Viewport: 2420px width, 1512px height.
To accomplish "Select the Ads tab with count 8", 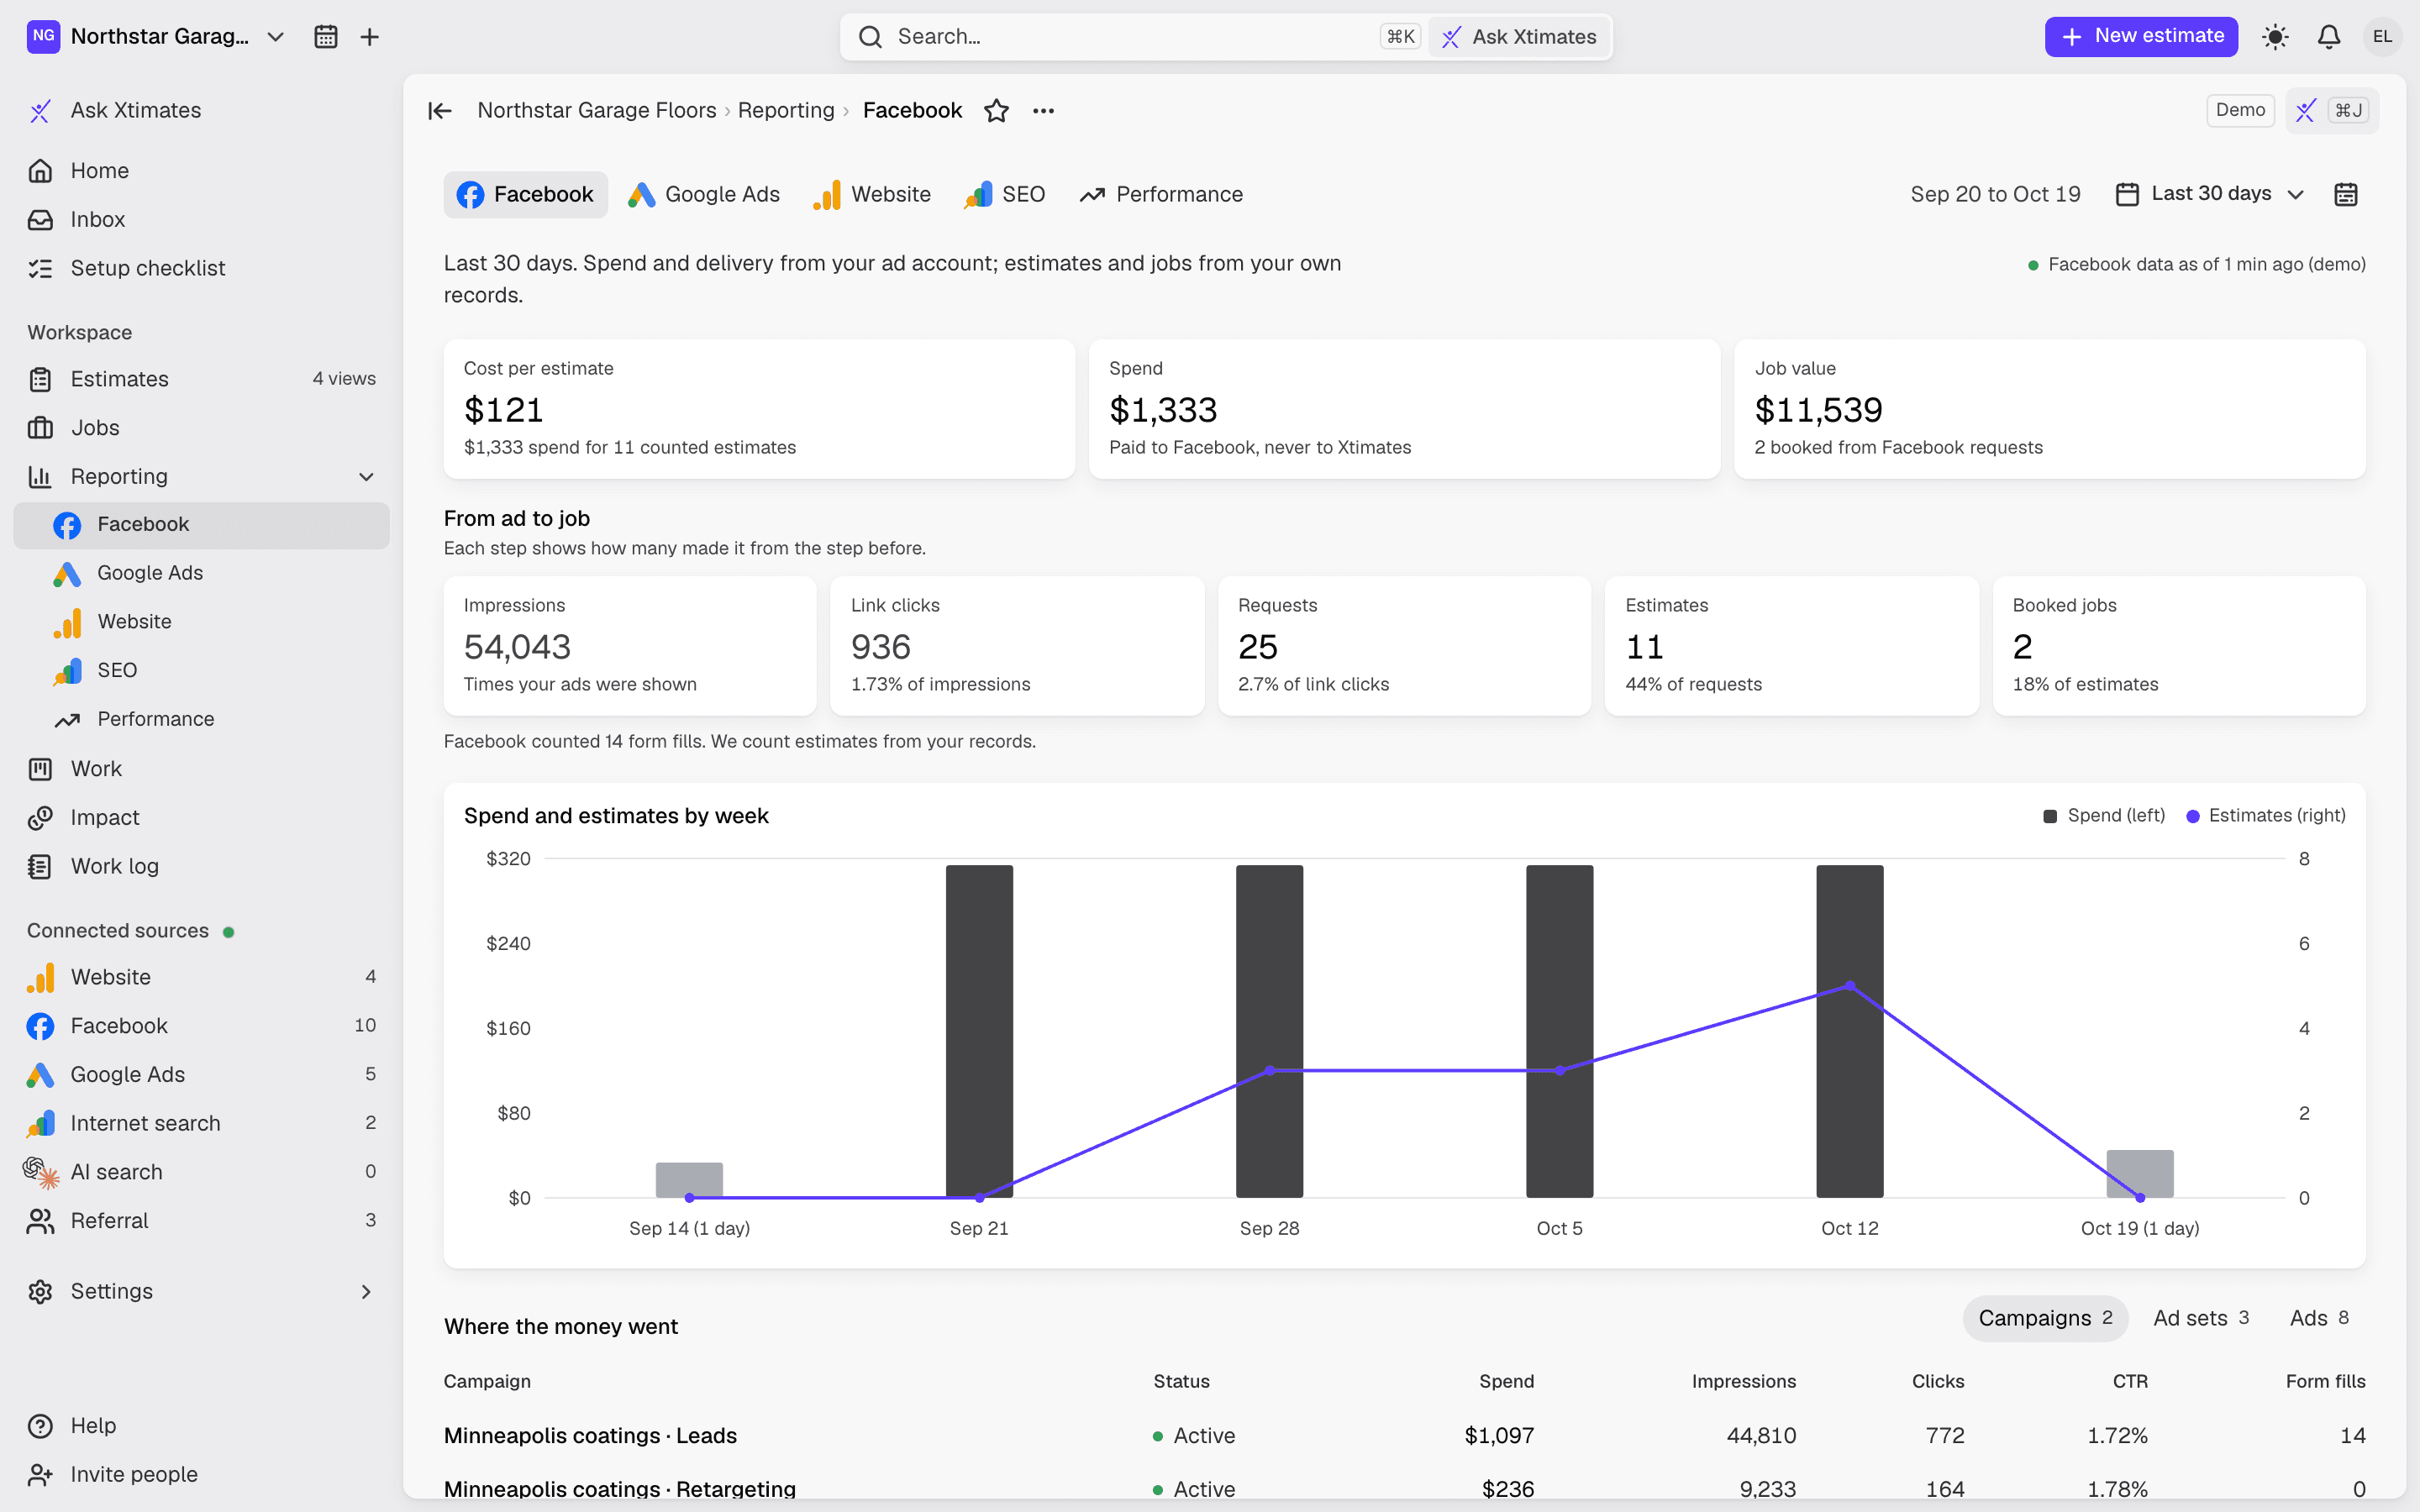I will click(2319, 1319).
